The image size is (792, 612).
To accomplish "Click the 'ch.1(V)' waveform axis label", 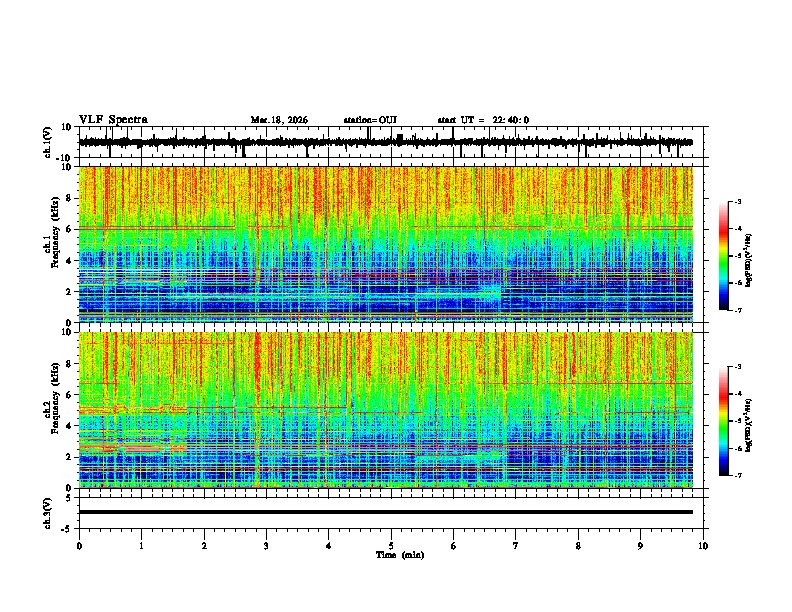I will click(48, 142).
